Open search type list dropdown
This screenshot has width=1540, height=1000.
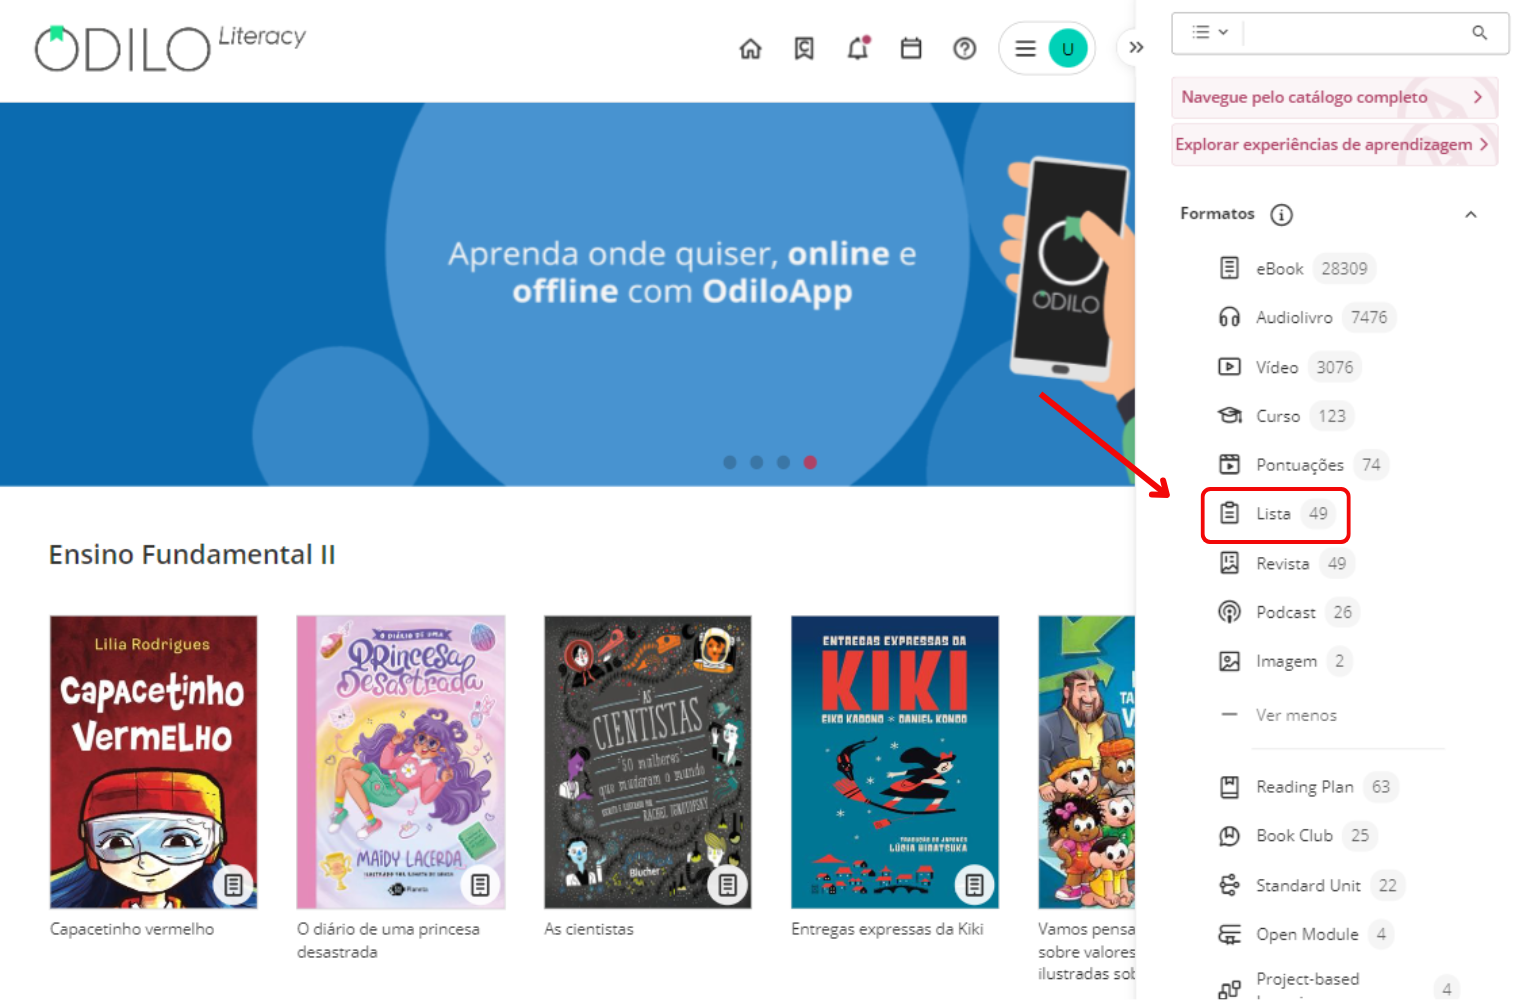[1210, 32]
